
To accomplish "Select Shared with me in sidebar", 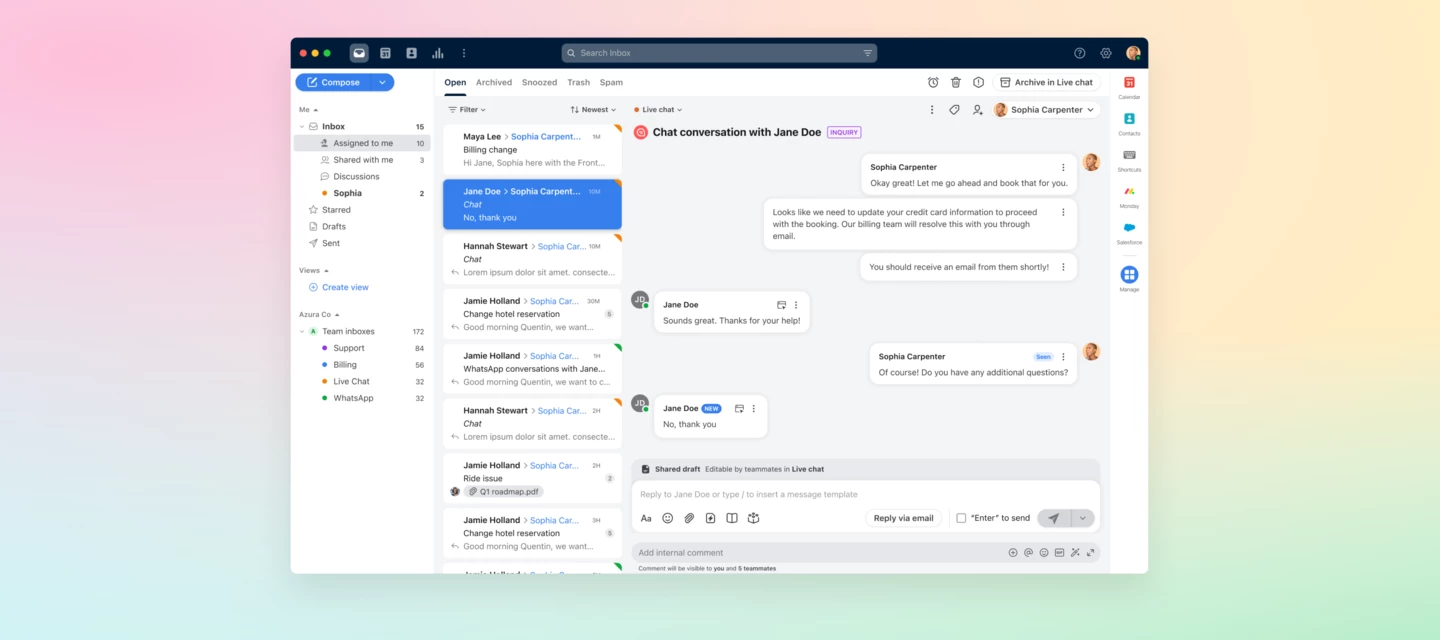I will pos(362,160).
